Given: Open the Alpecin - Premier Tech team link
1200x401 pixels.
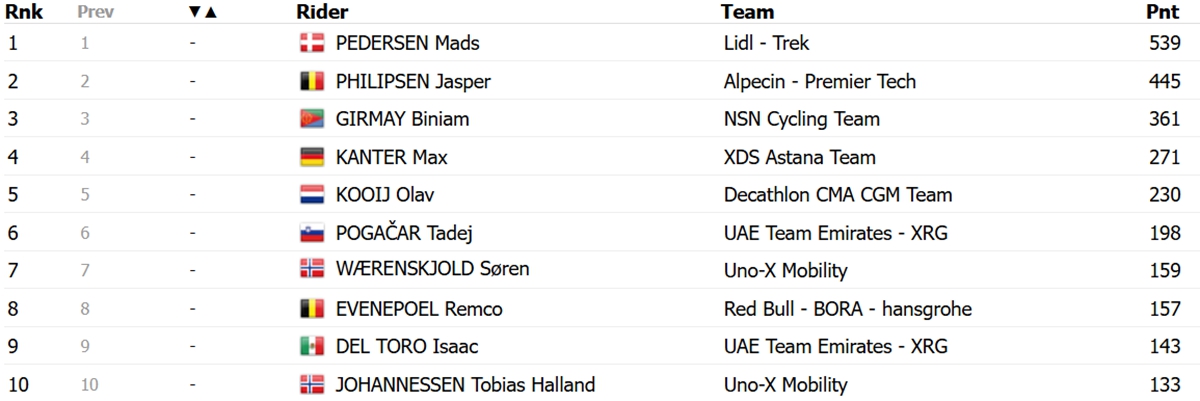Looking at the screenshot, I should pyautogui.click(x=819, y=81).
